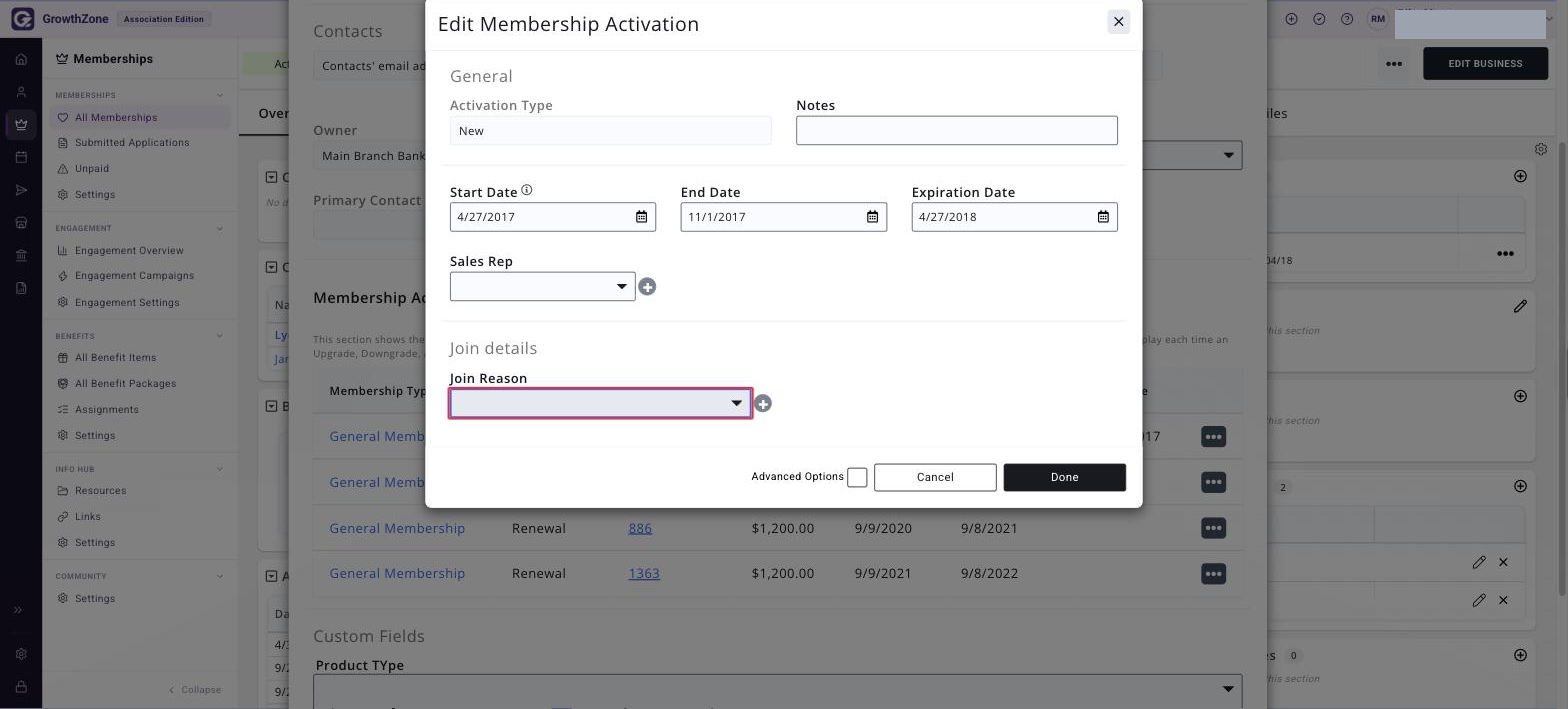Open the Sales Rep dropdown
The width and height of the screenshot is (1568, 709).
pyautogui.click(x=542, y=286)
